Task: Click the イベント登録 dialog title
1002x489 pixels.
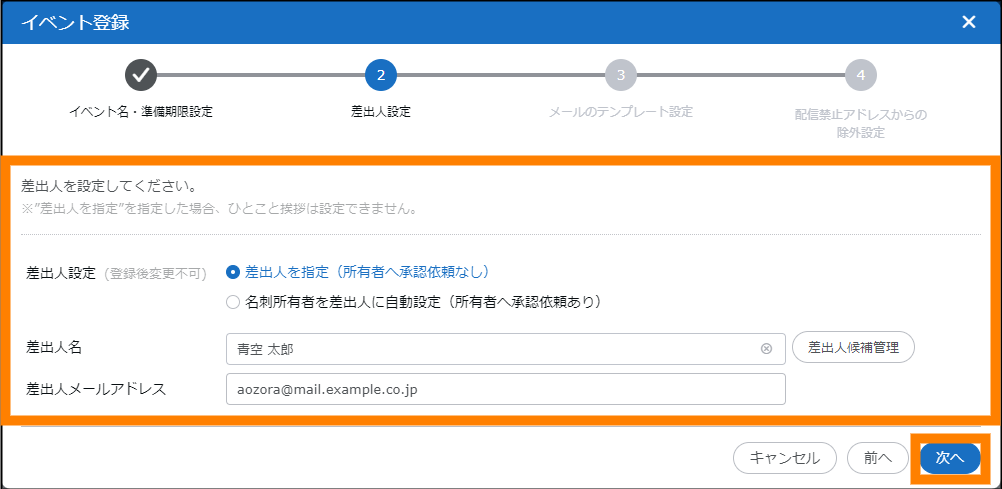Action: point(75,22)
